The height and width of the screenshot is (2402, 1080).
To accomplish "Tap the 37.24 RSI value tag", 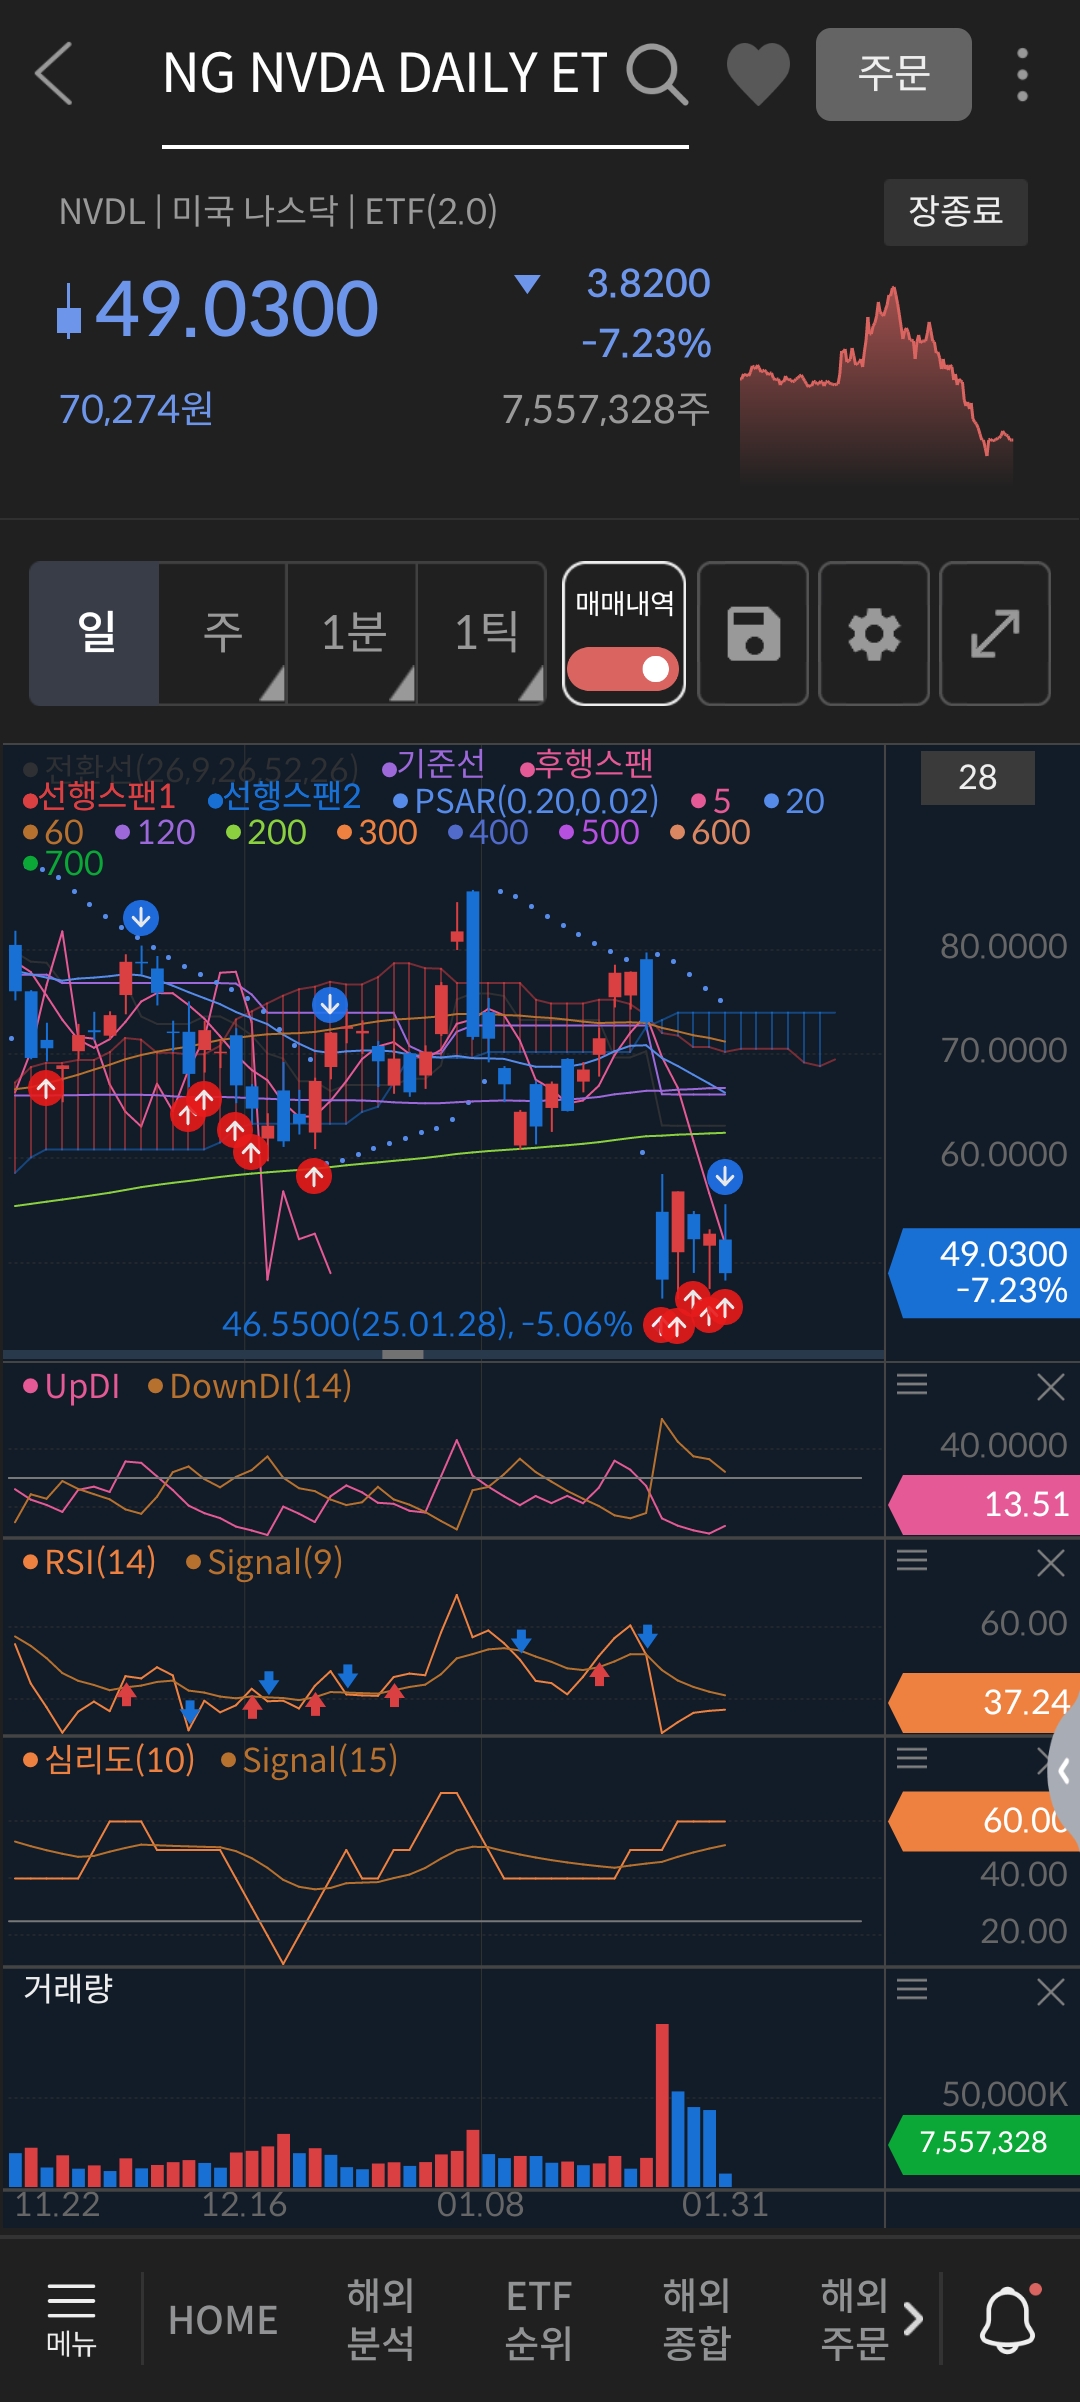I will [x=984, y=1702].
